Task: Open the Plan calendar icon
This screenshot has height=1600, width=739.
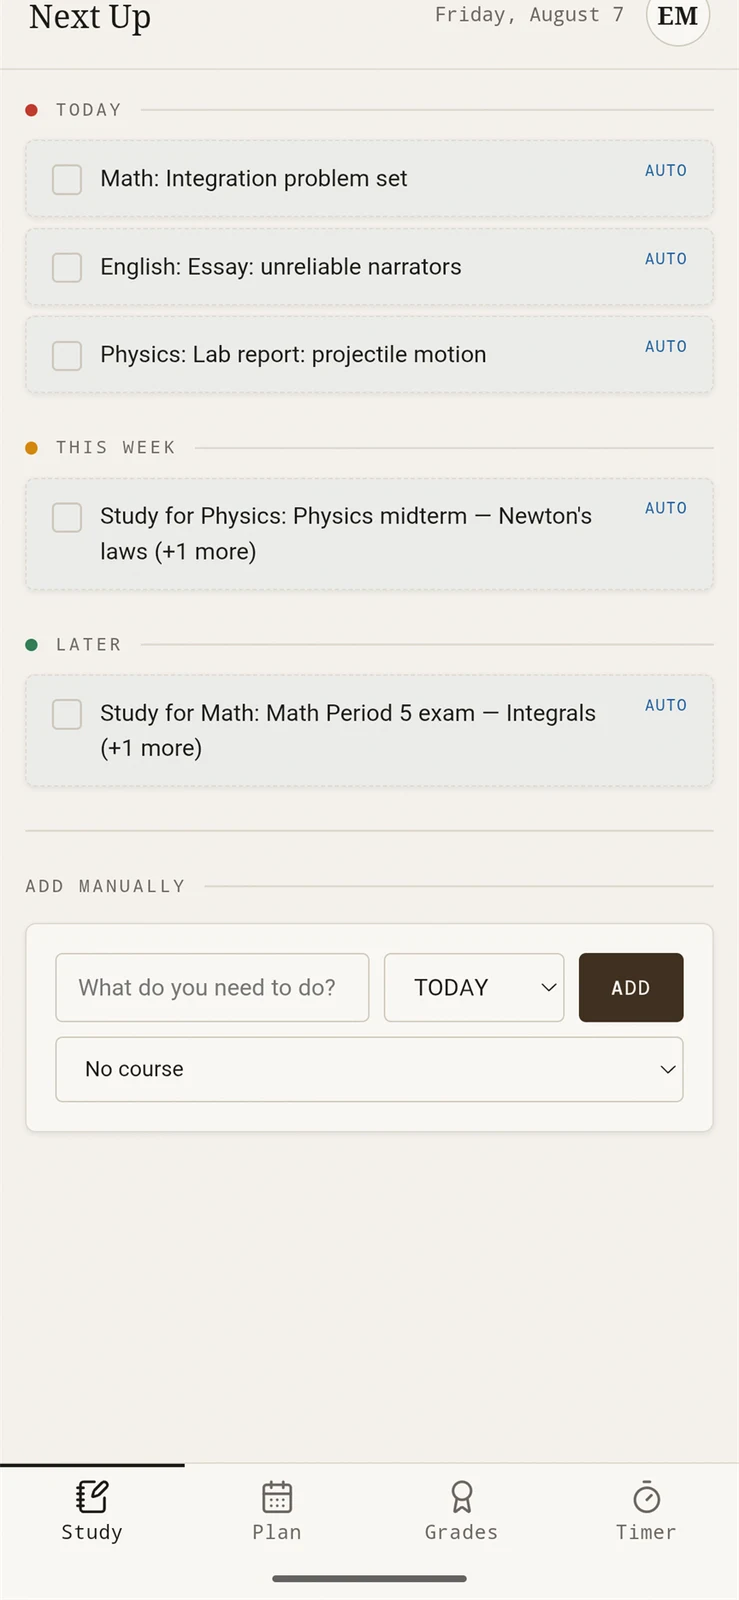Action: pyautogui.click(x=277, y=1497)
